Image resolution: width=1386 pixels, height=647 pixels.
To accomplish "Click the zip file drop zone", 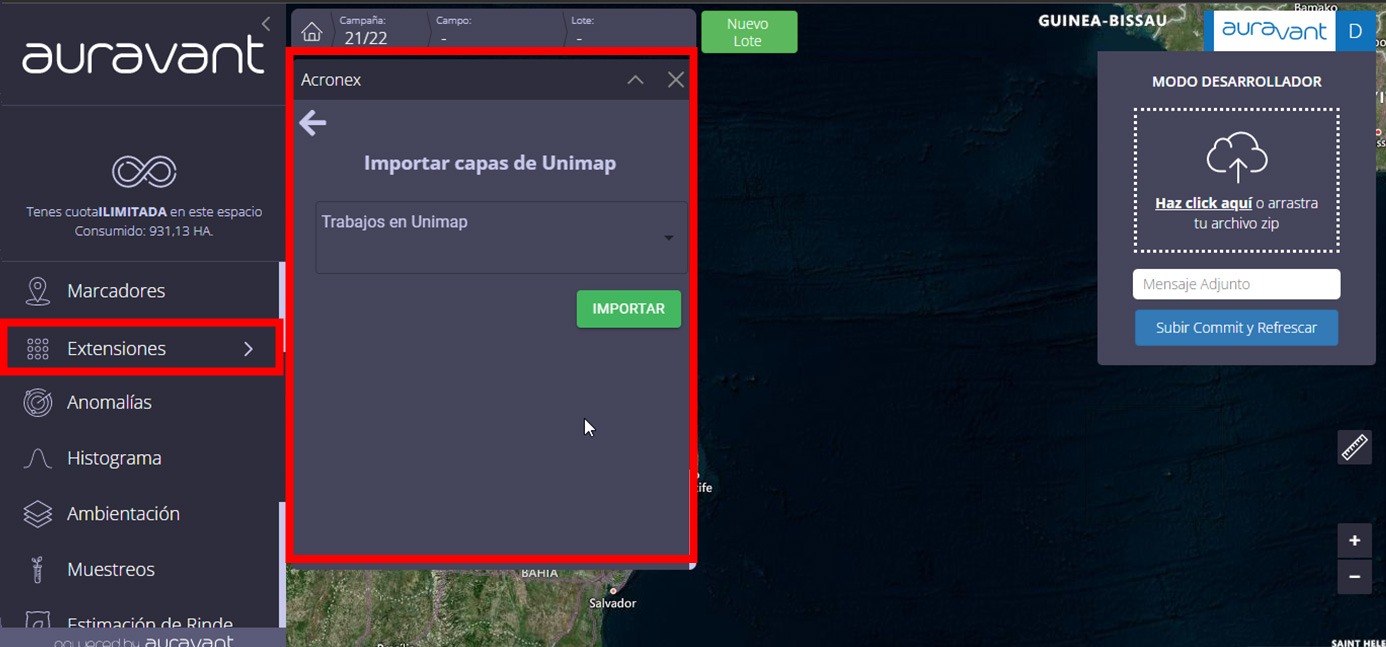I will [1236, 180].
